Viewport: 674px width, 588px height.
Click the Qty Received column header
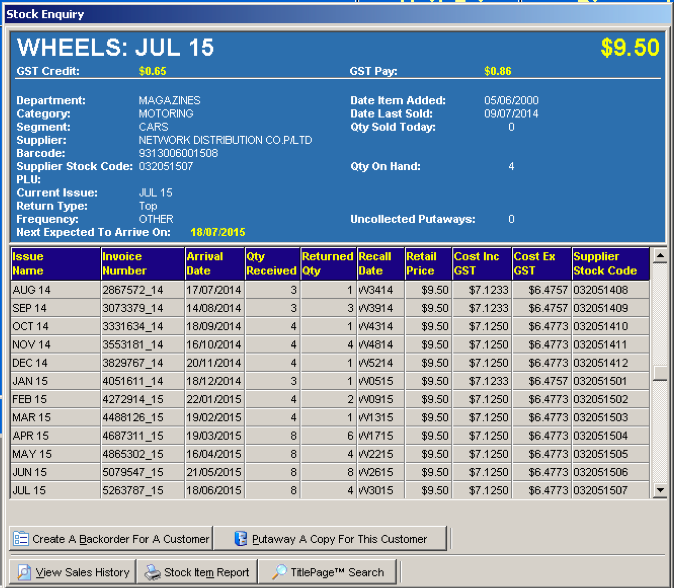click(271, 264)
